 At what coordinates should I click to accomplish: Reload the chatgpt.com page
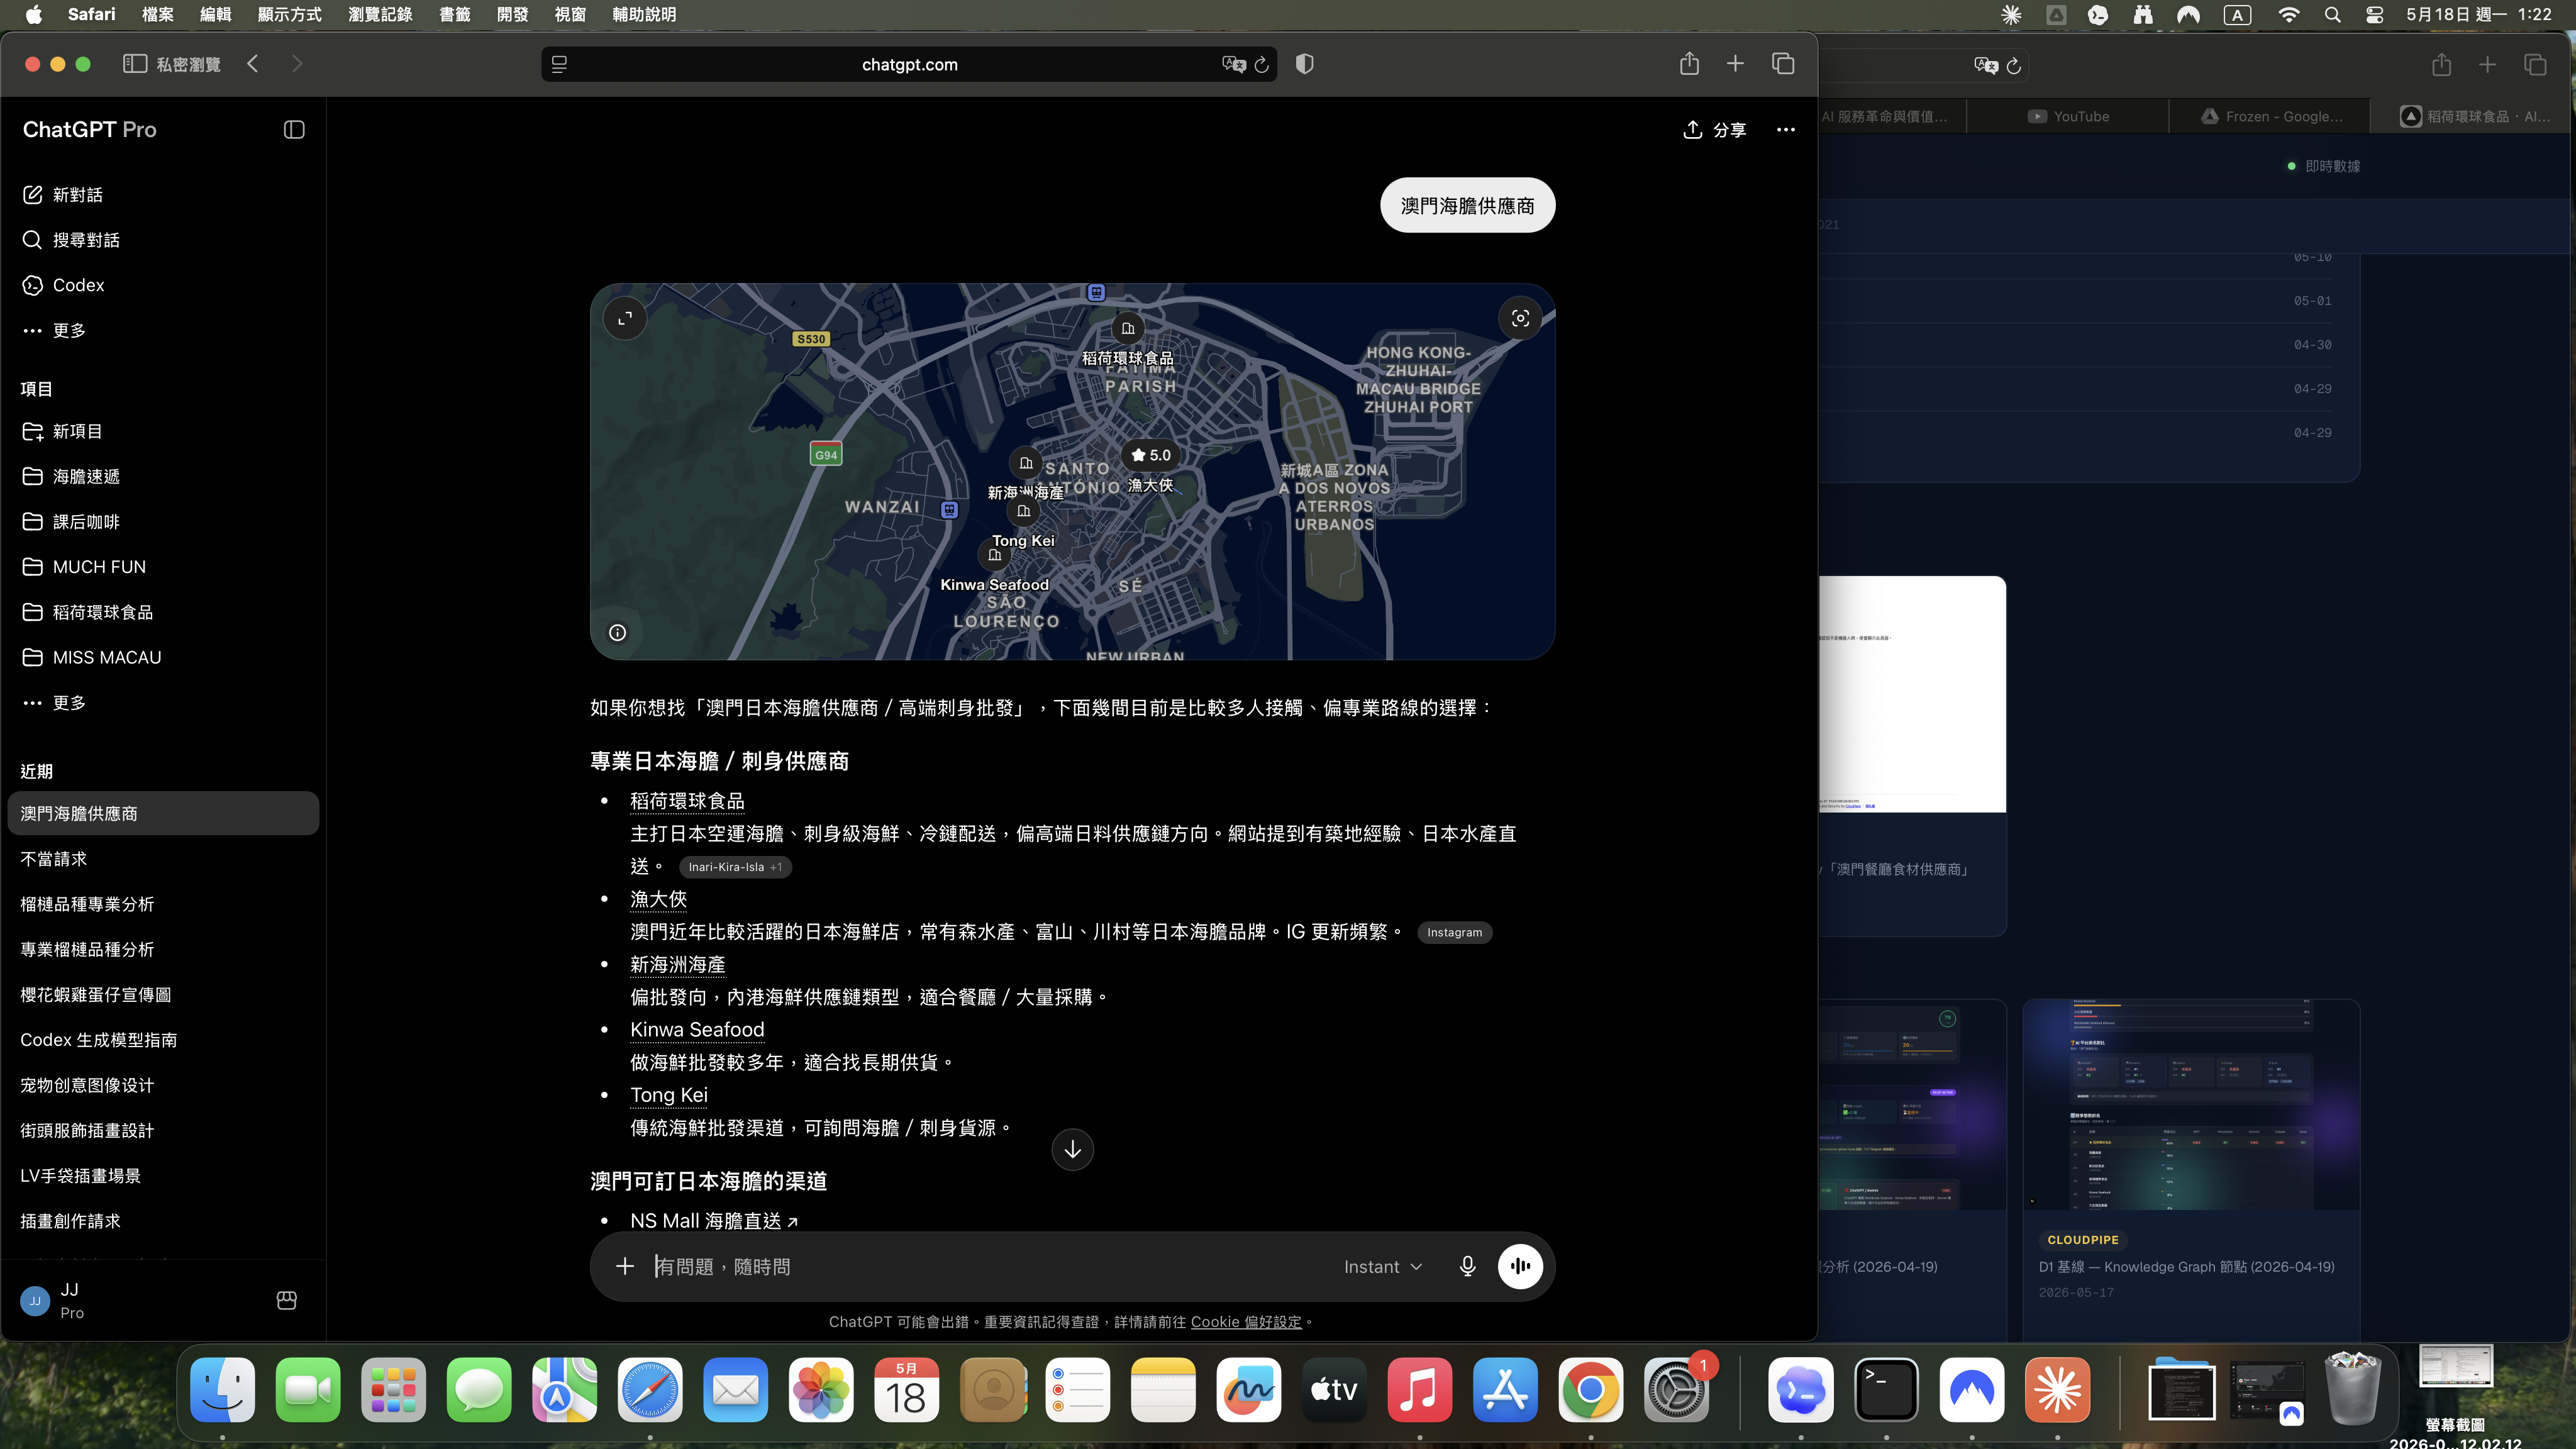click(x=1262, y=64)
